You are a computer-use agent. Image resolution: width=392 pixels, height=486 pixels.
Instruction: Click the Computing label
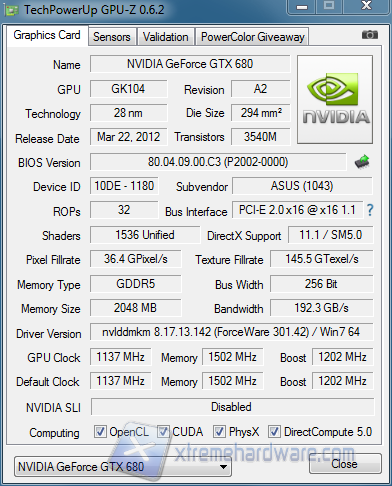(x=54, y=433)
